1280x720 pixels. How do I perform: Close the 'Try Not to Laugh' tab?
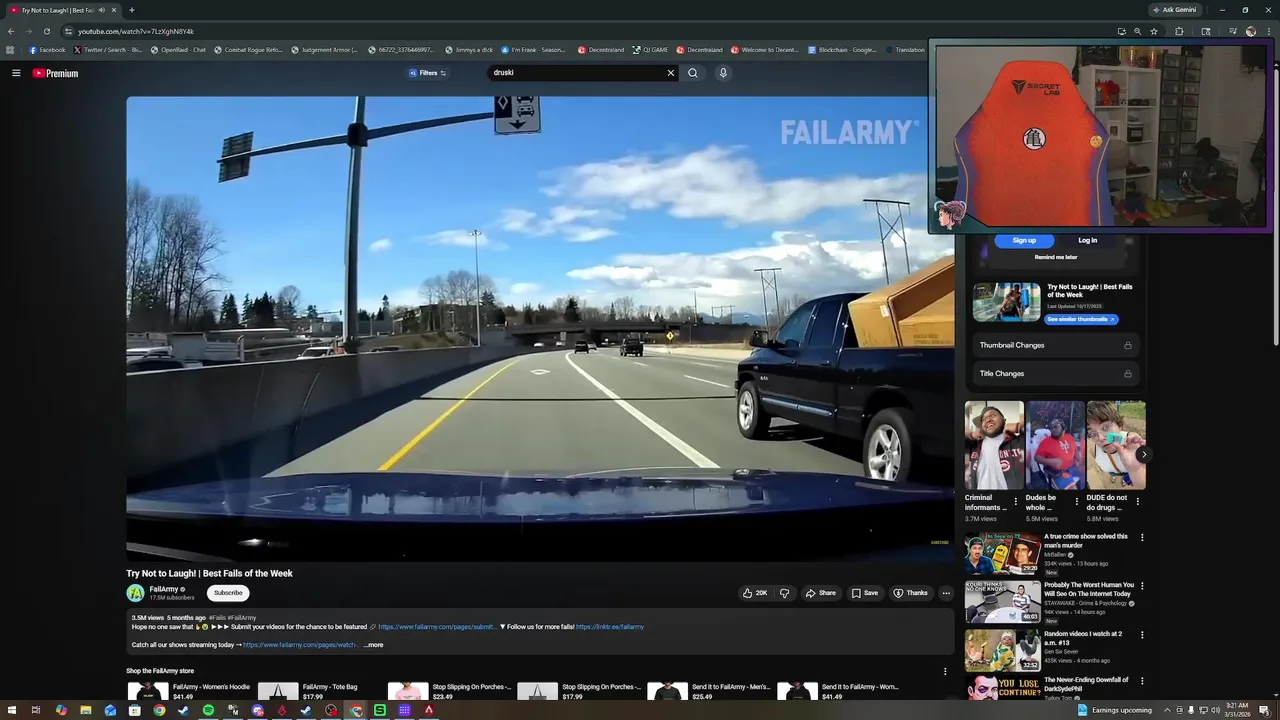(x=114, y=10)
